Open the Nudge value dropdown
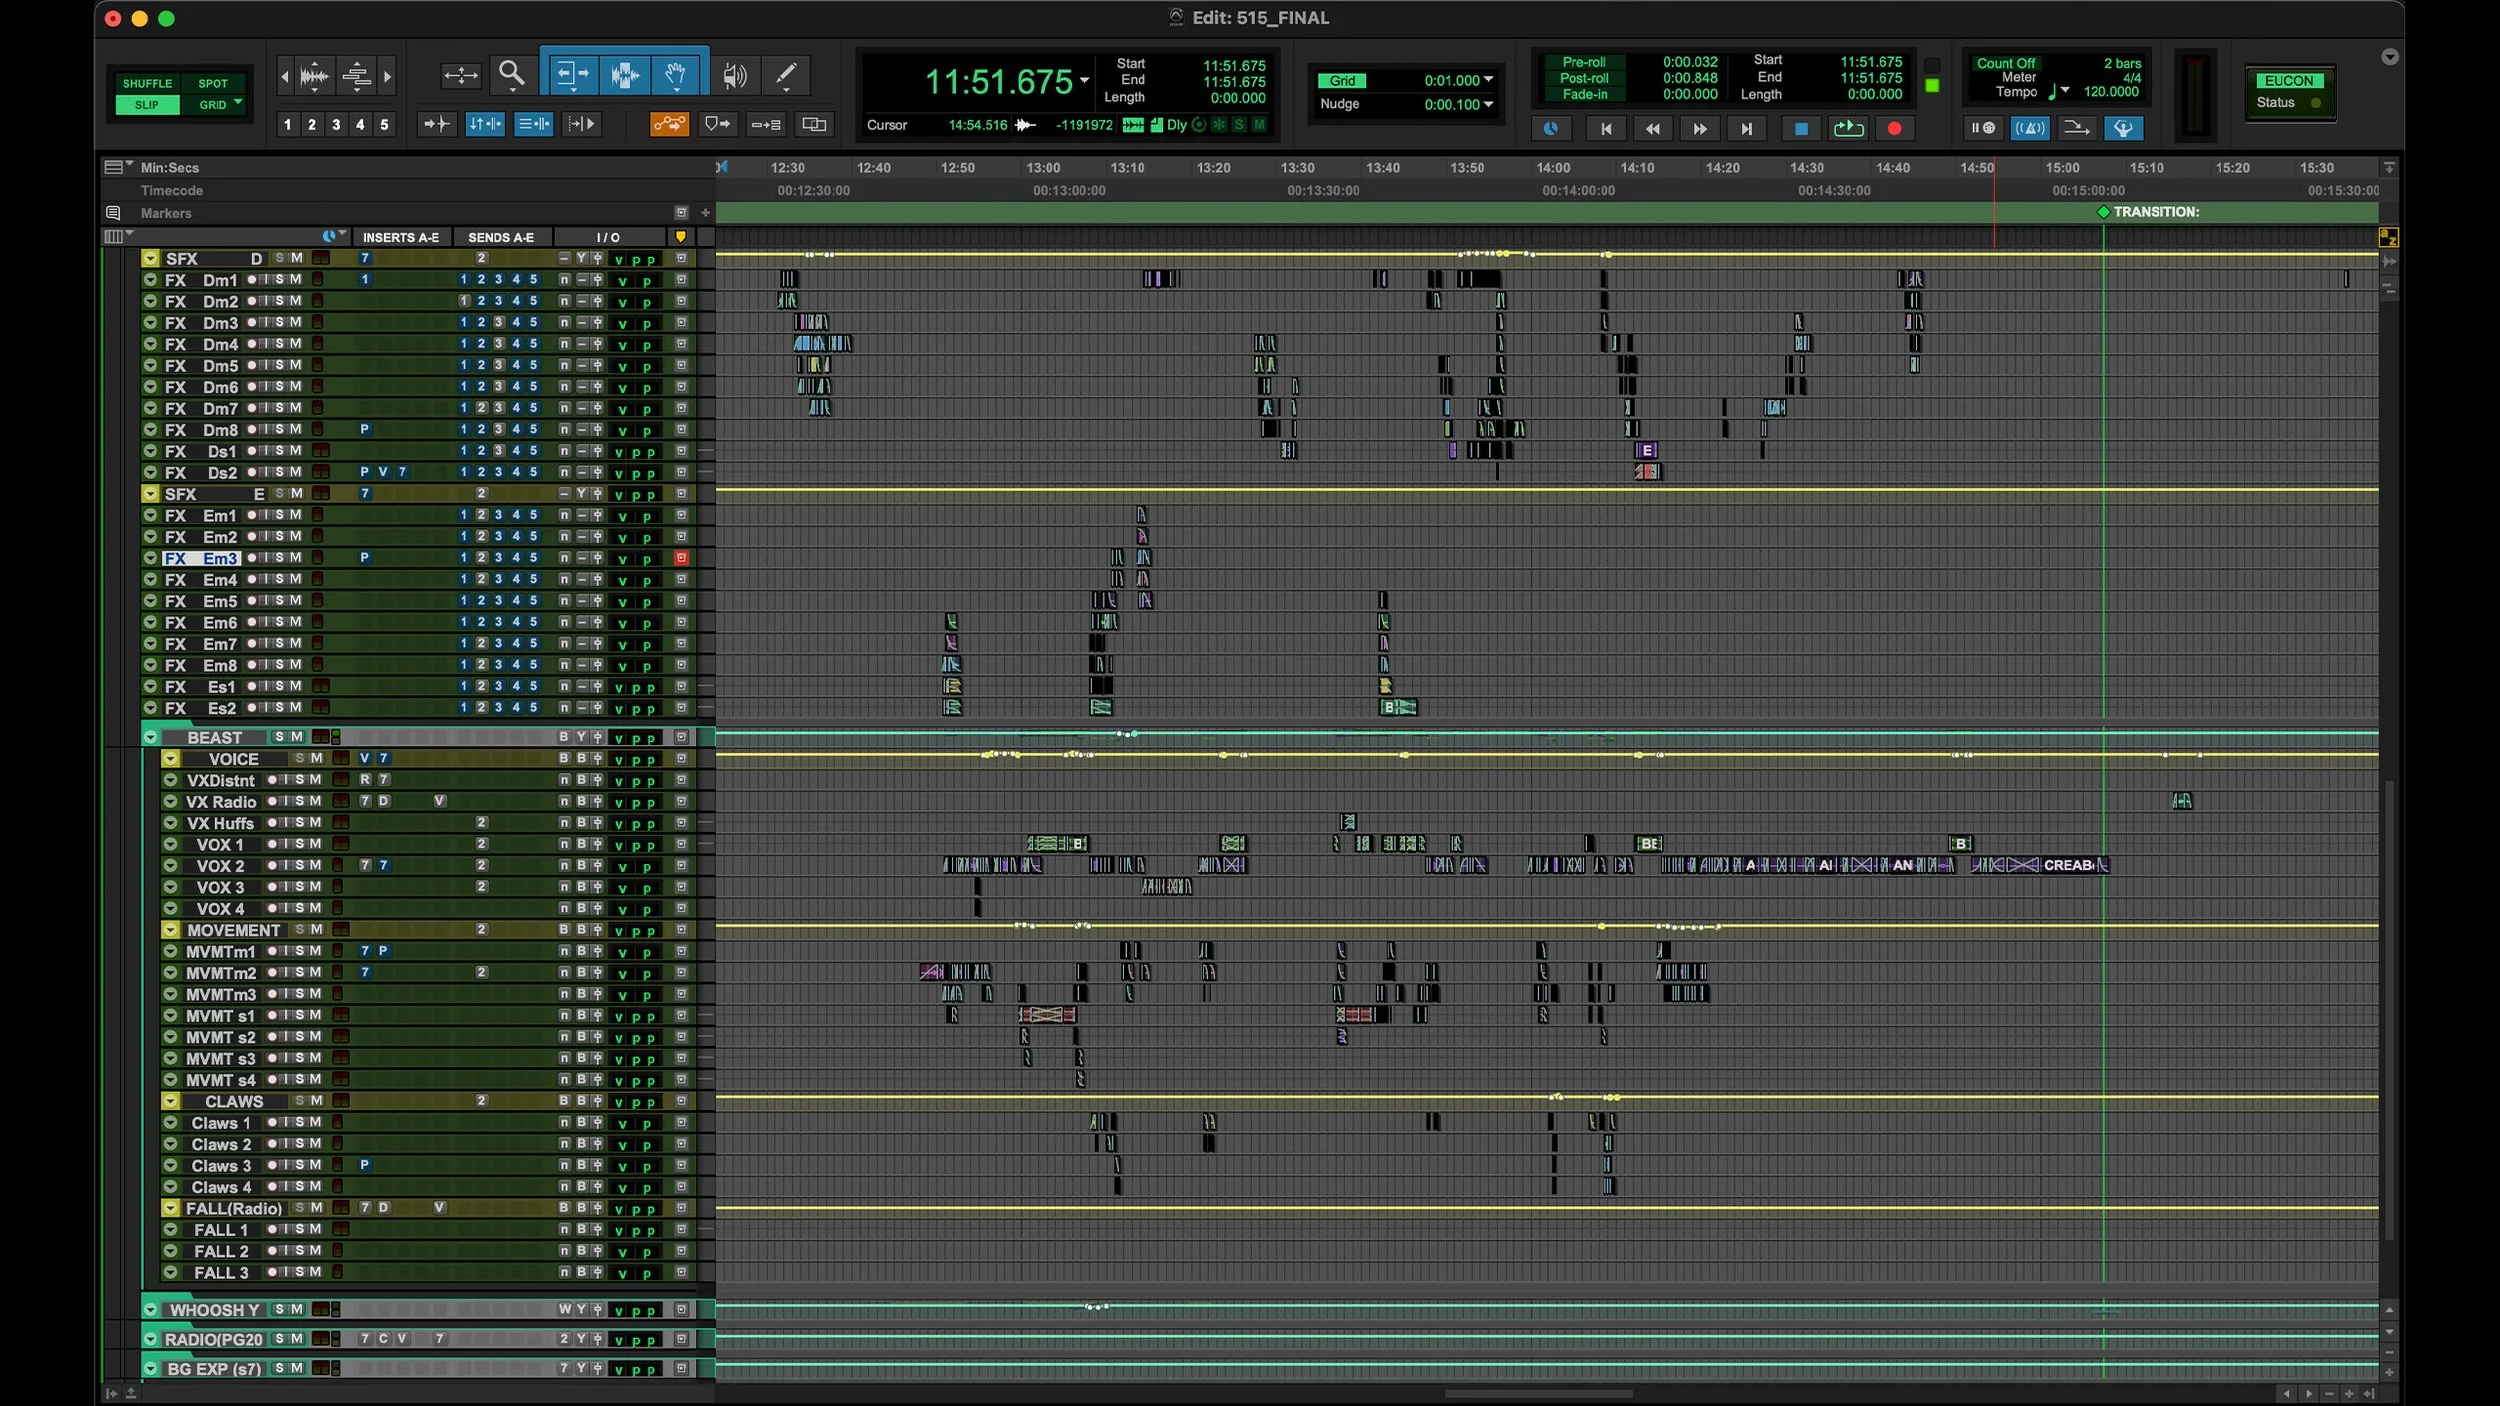 [1488, 104]
